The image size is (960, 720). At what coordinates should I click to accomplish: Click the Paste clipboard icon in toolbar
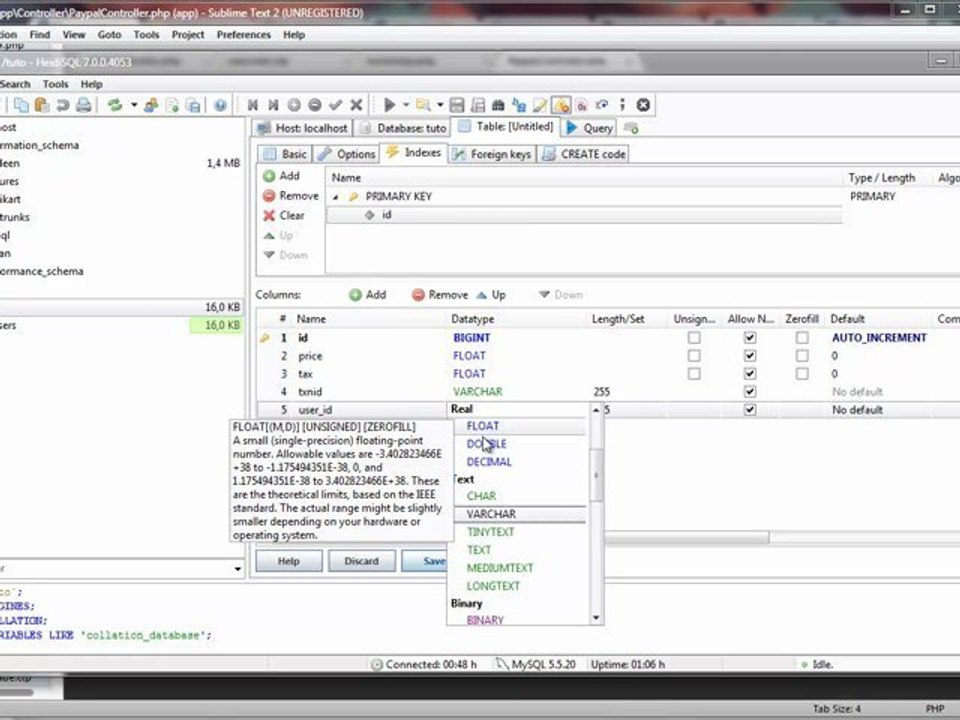[x=42, y=105]
